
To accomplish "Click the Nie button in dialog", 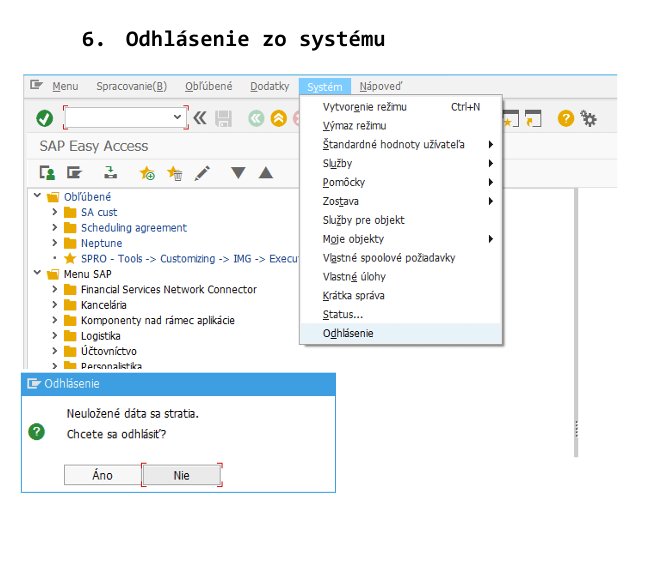I will pos(181,475).
